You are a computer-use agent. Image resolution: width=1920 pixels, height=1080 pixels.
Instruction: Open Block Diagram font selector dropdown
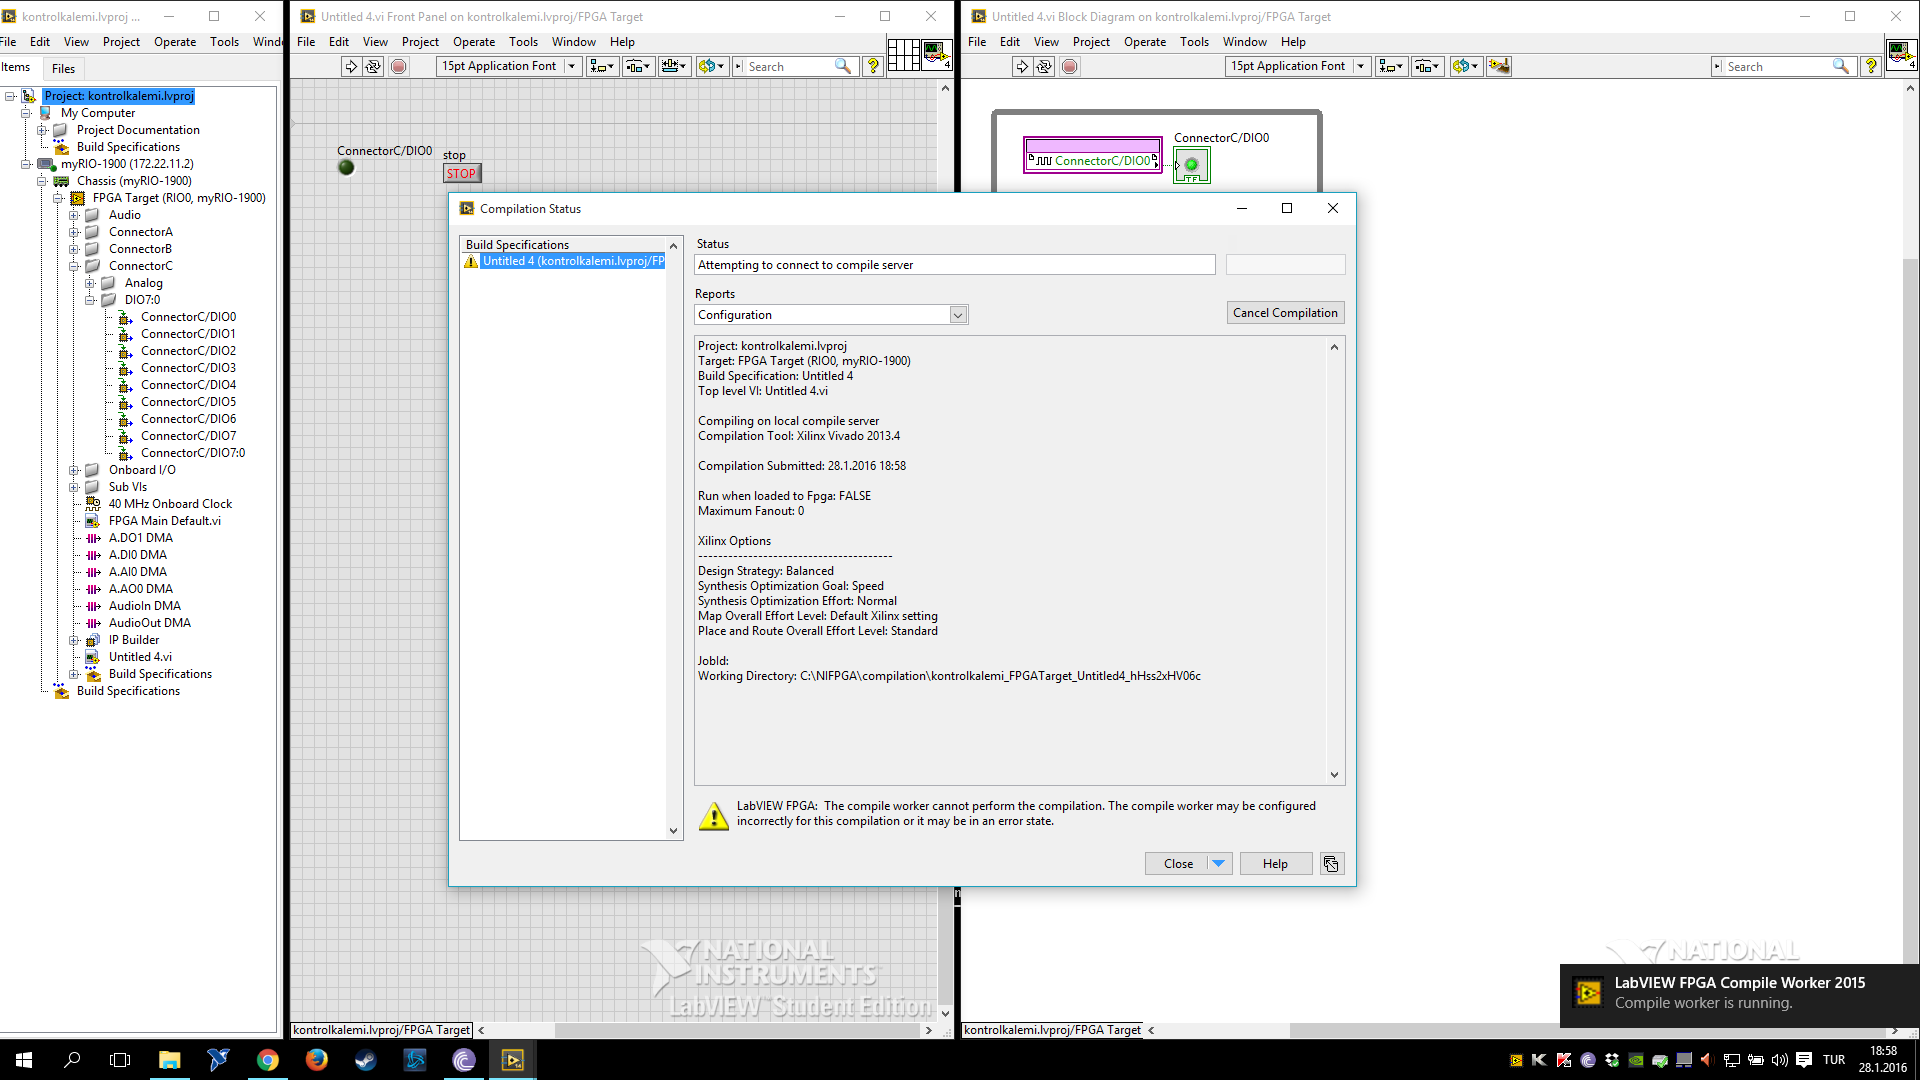click(x=1361, y=66)
